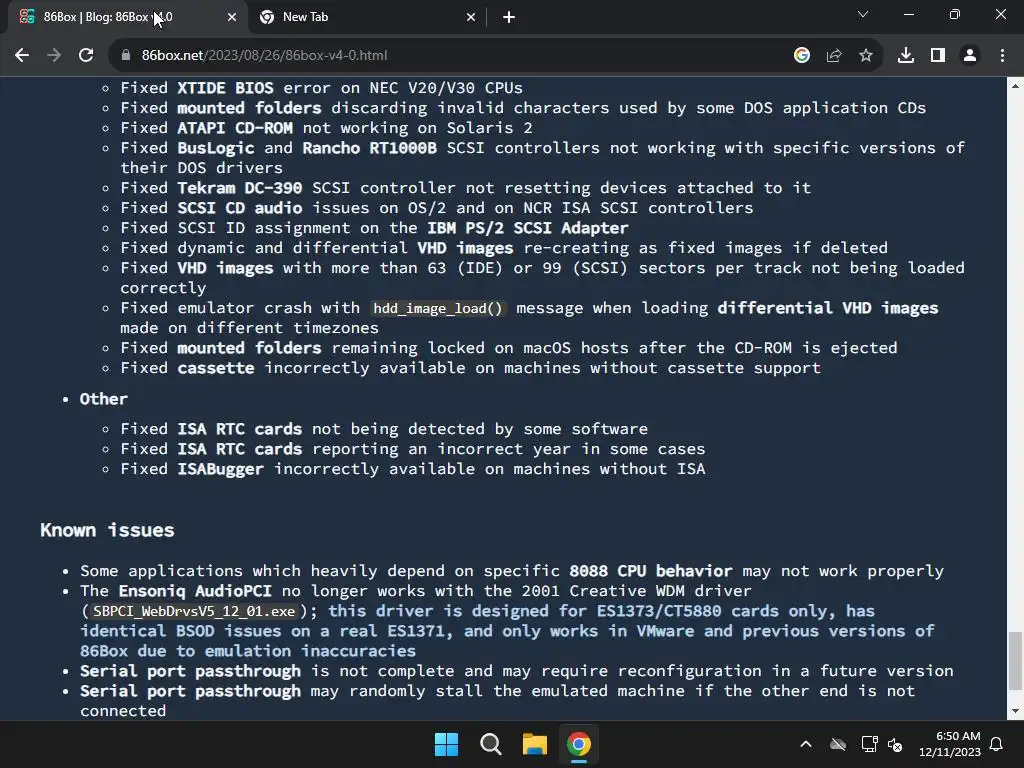Click the vertical scrollbar thumb

[x=1015, y=660]
